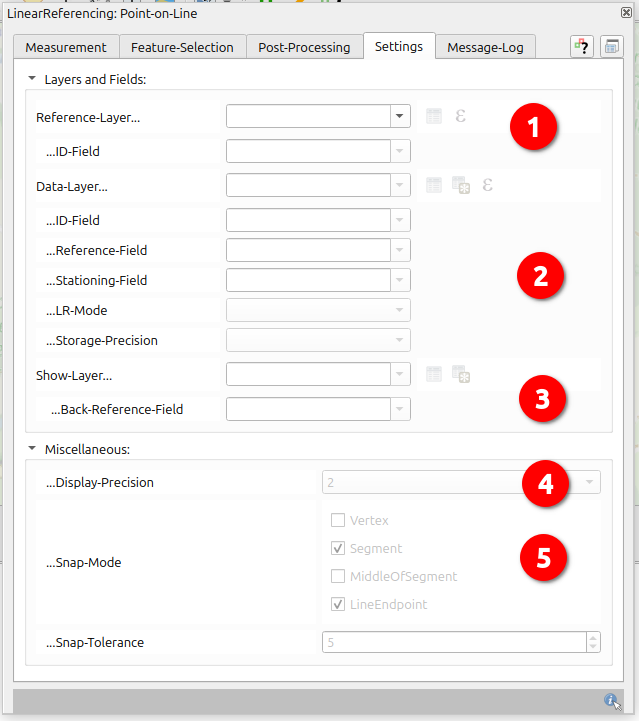Click the Reference-Layer expression filter icon
Screen dimensions: 639x721
pyautogui.click(x=460, y=117)
